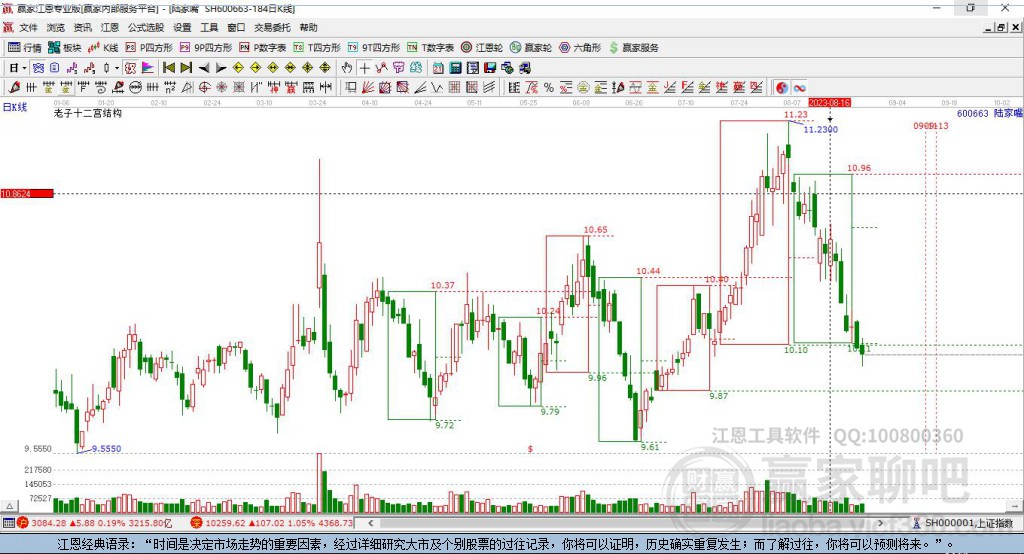Jump to first bar with skip-start icon
This screenshot has height=554, width=1024.
click(x=168, y=68)
